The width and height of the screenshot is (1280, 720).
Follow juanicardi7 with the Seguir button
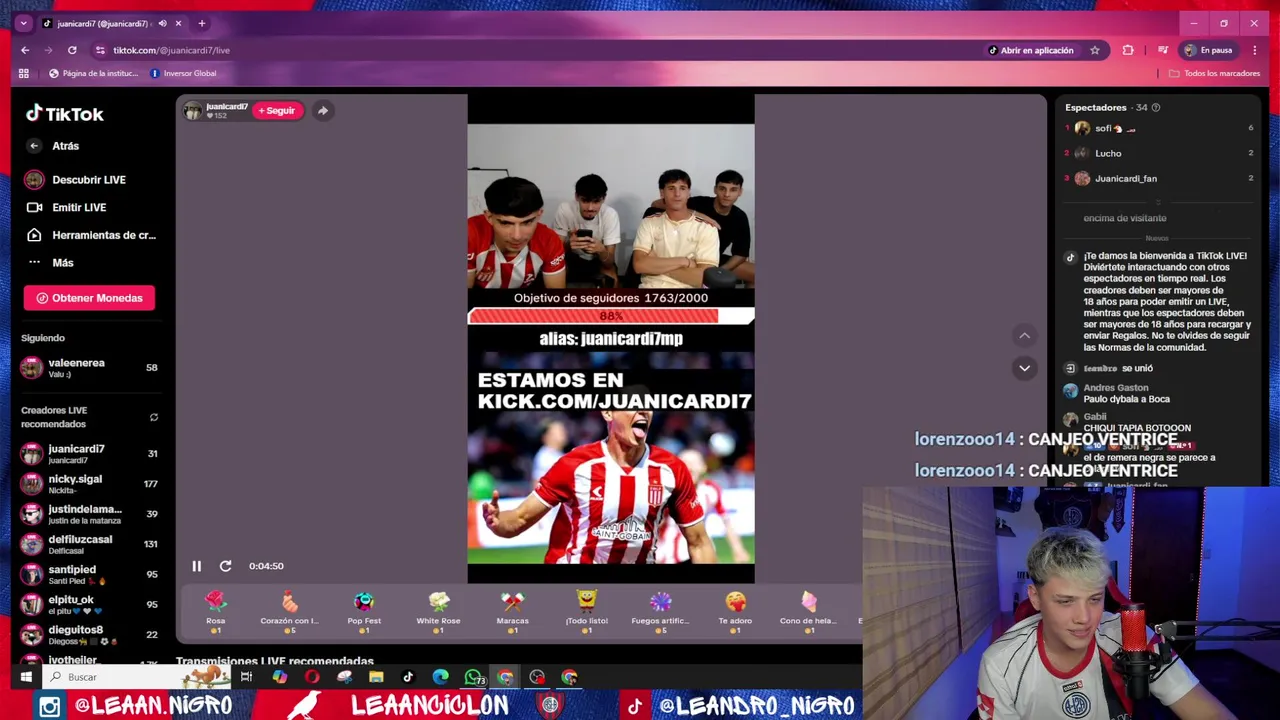277,111
